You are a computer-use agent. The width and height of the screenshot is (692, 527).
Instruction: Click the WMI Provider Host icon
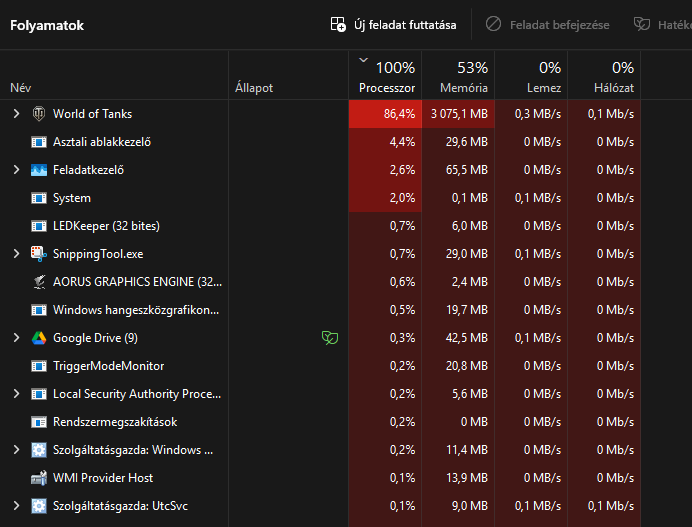pos(39,478)
